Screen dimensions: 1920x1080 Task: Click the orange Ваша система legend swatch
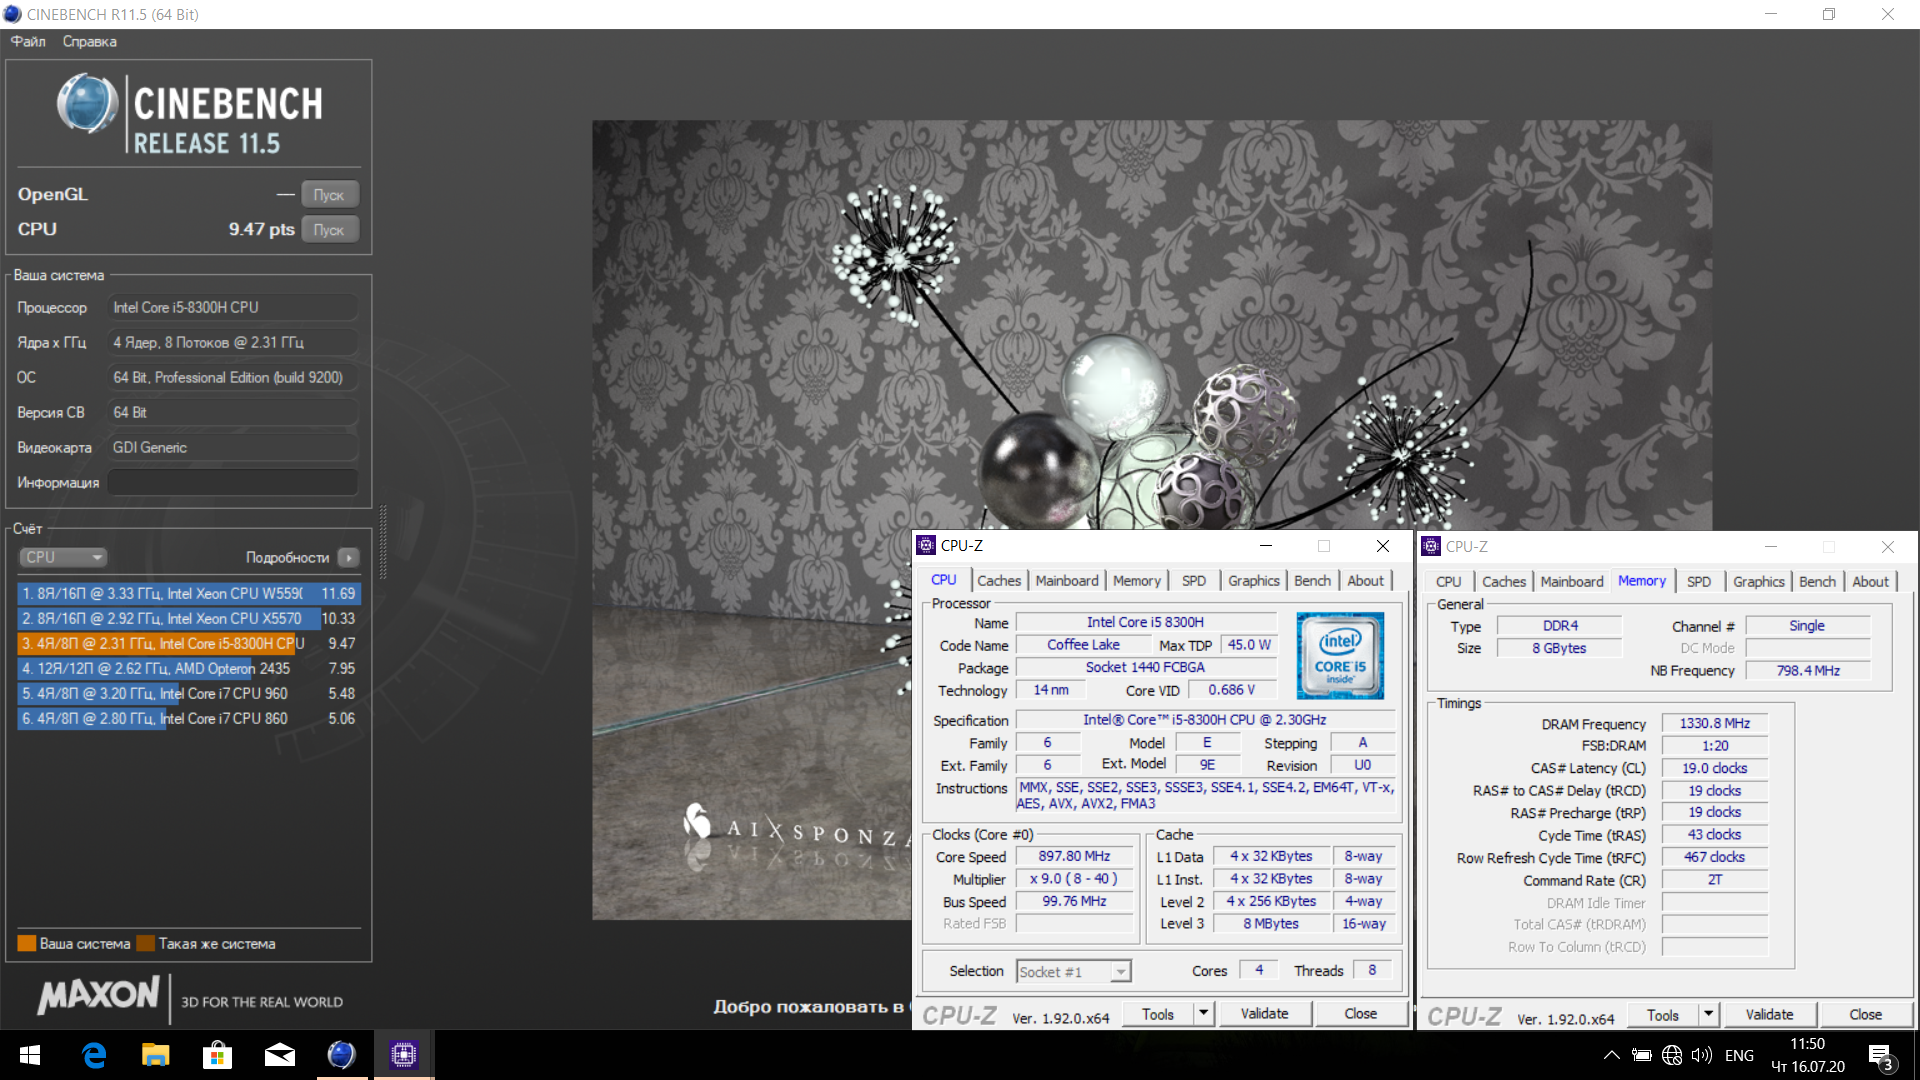[x=27, y=943]
